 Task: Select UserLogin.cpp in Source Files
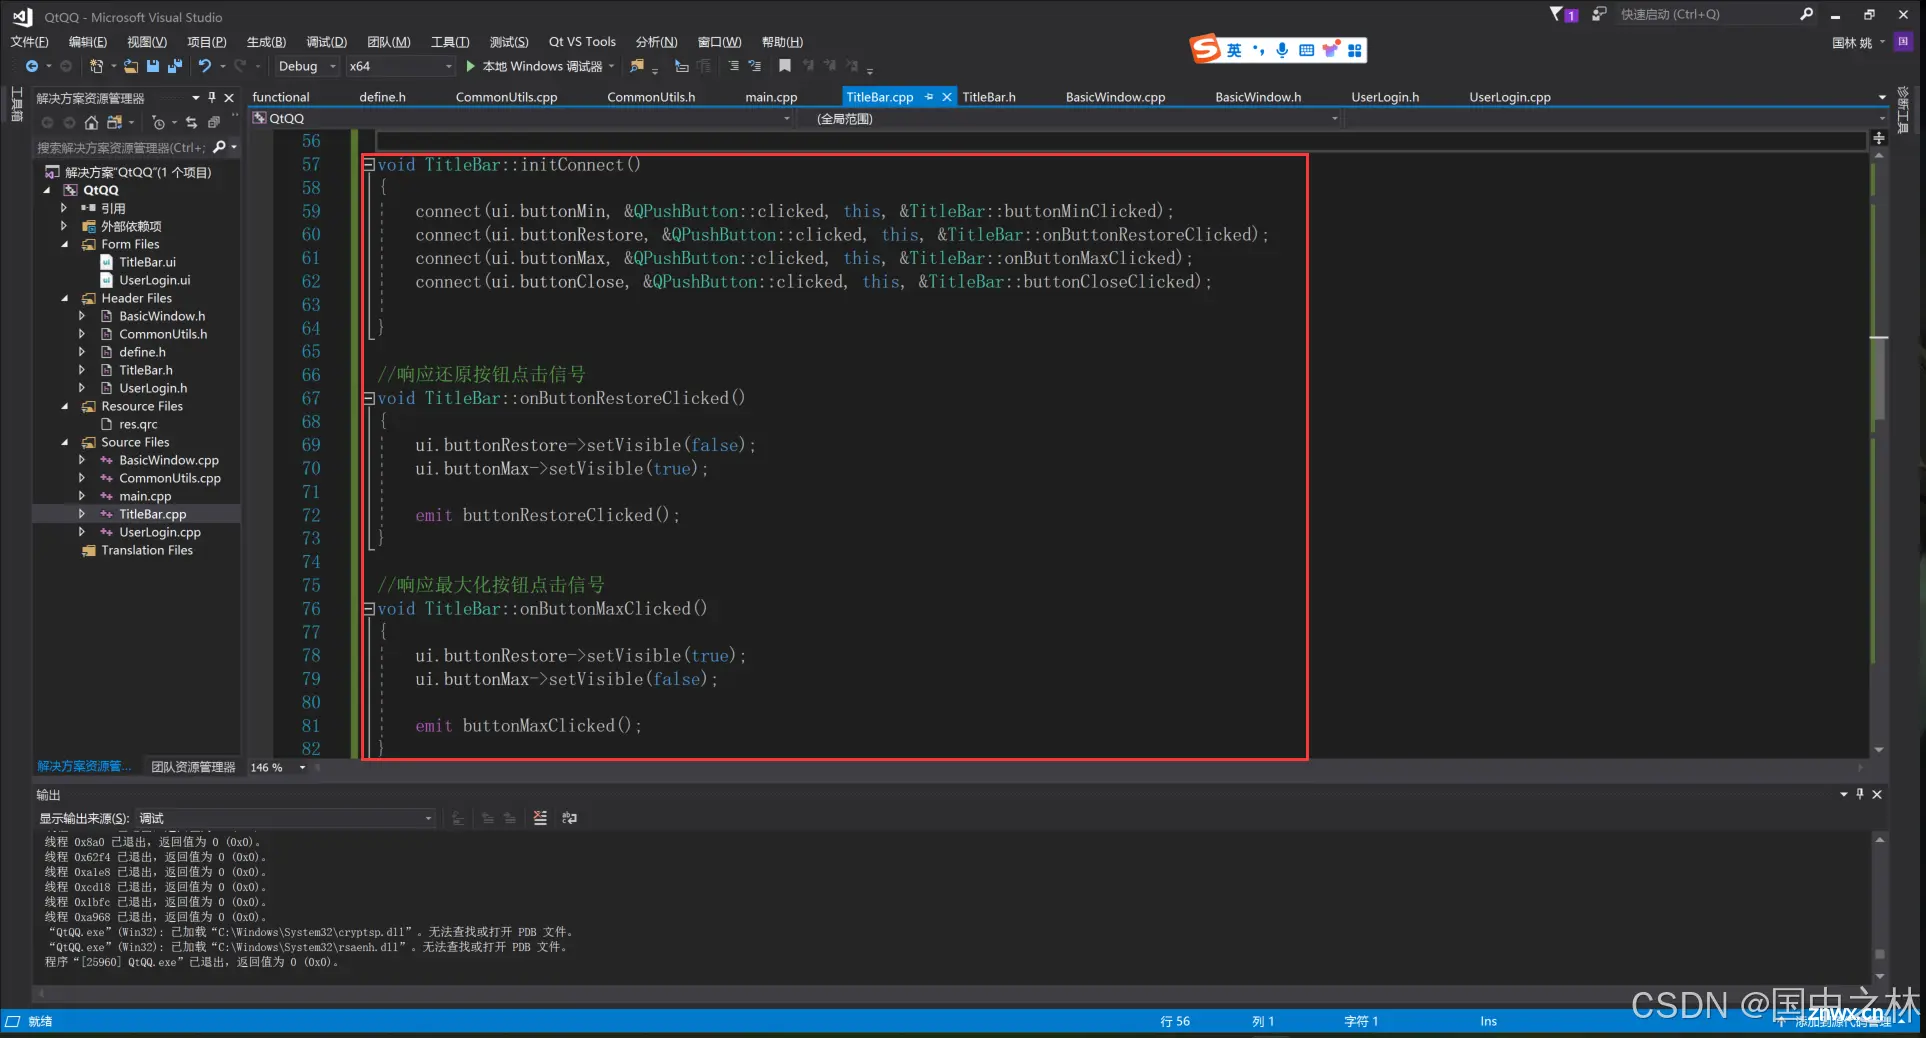[x=160, y=532]
